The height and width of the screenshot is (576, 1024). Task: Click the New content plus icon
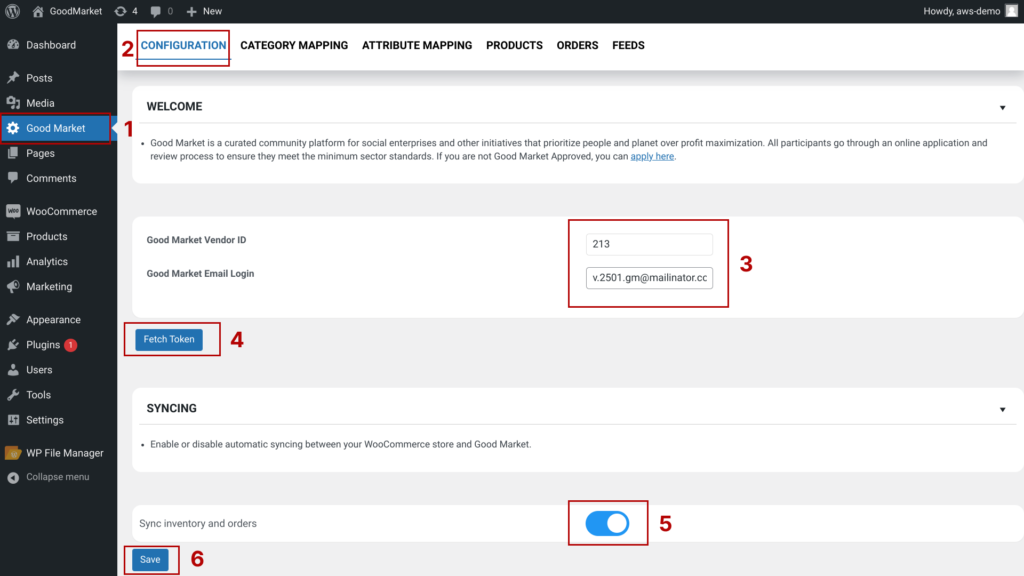[x=192, y=11]
